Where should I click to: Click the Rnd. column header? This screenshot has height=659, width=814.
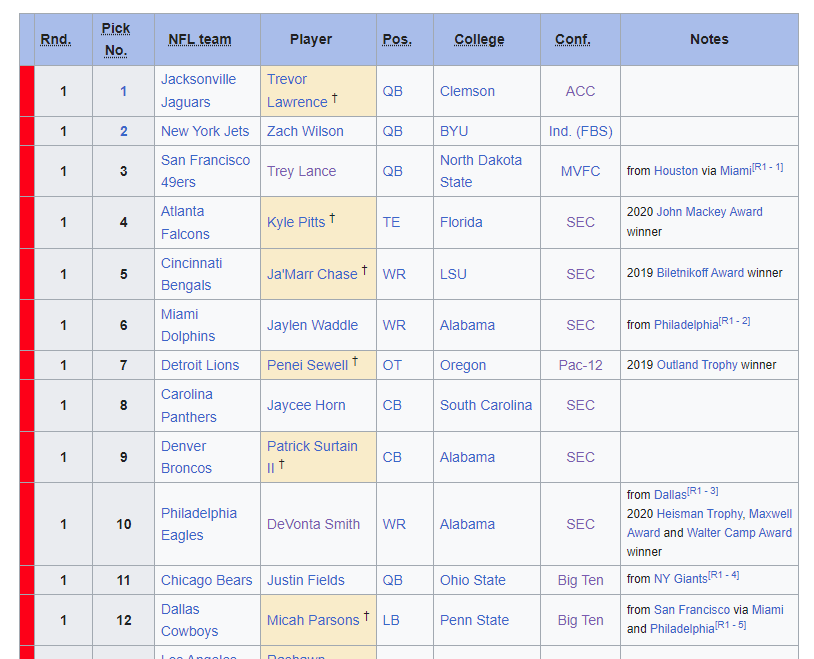(x=56, y=39)
